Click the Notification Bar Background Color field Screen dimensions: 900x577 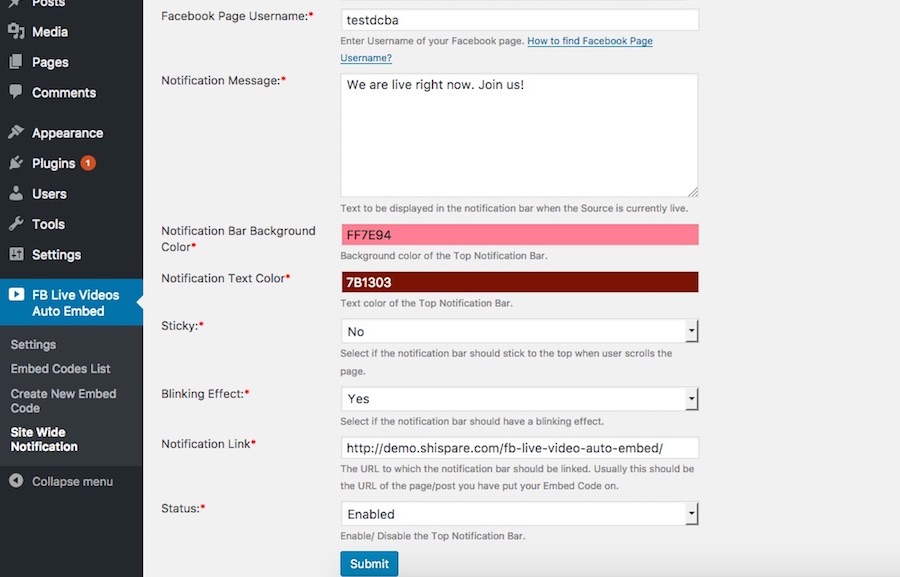(519, 235)
